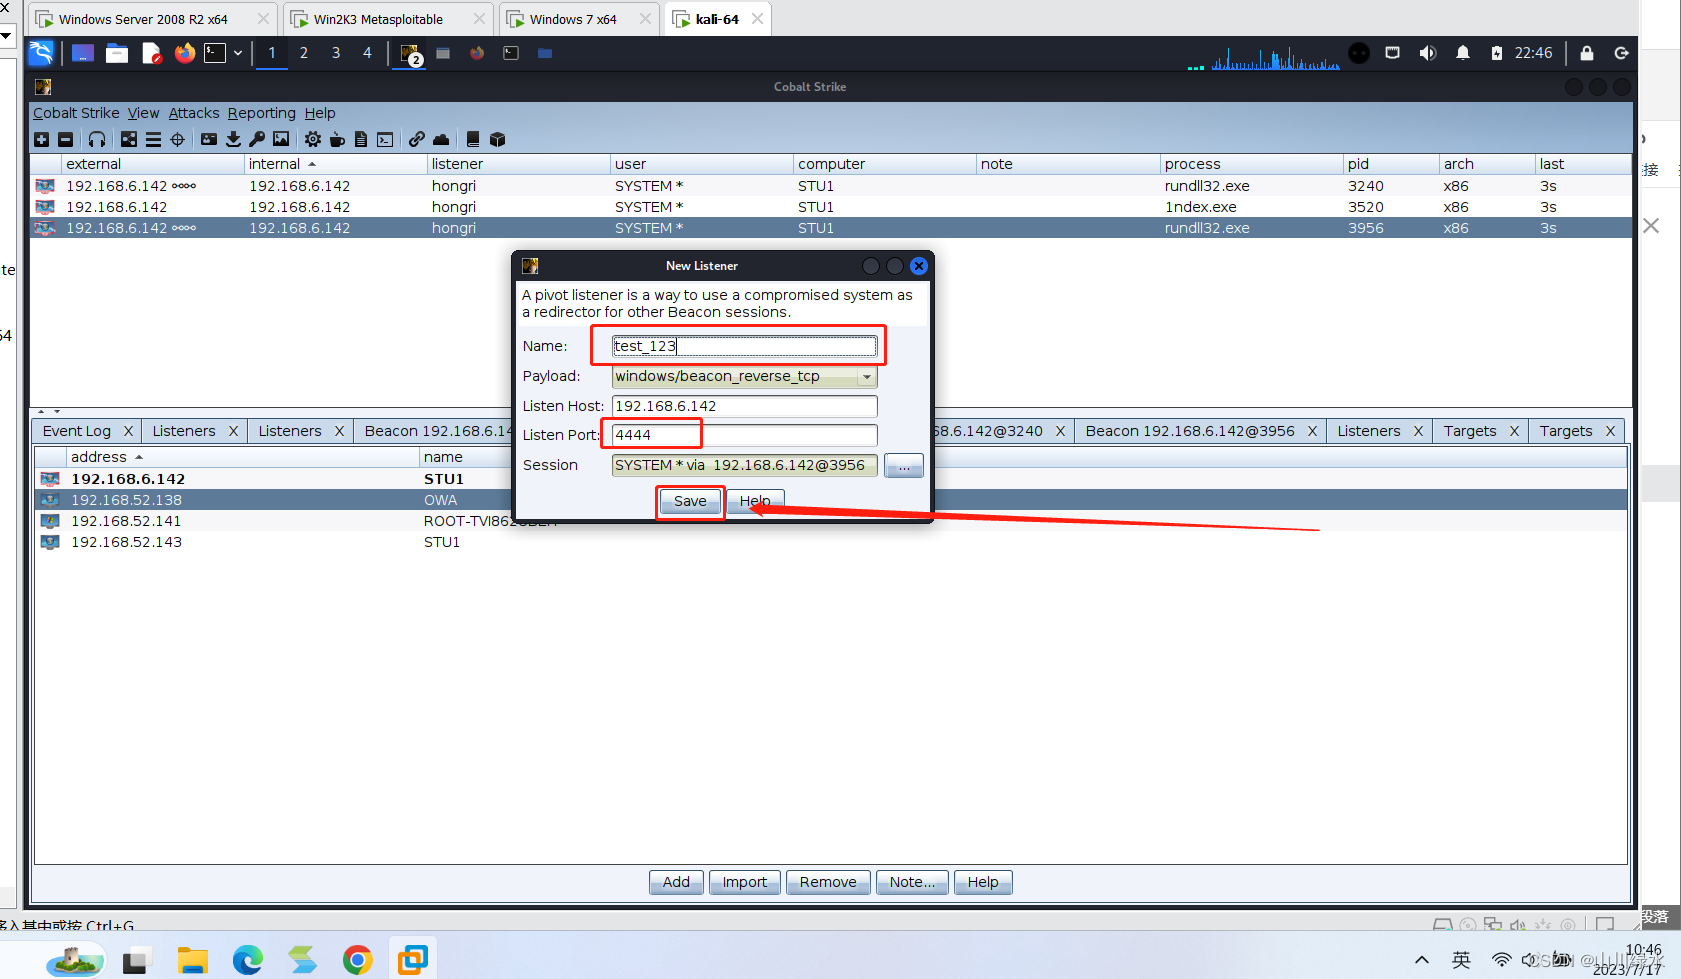Sort sessions by internal column header
The height and width of the screenshot is (979, 1681).
335,164
